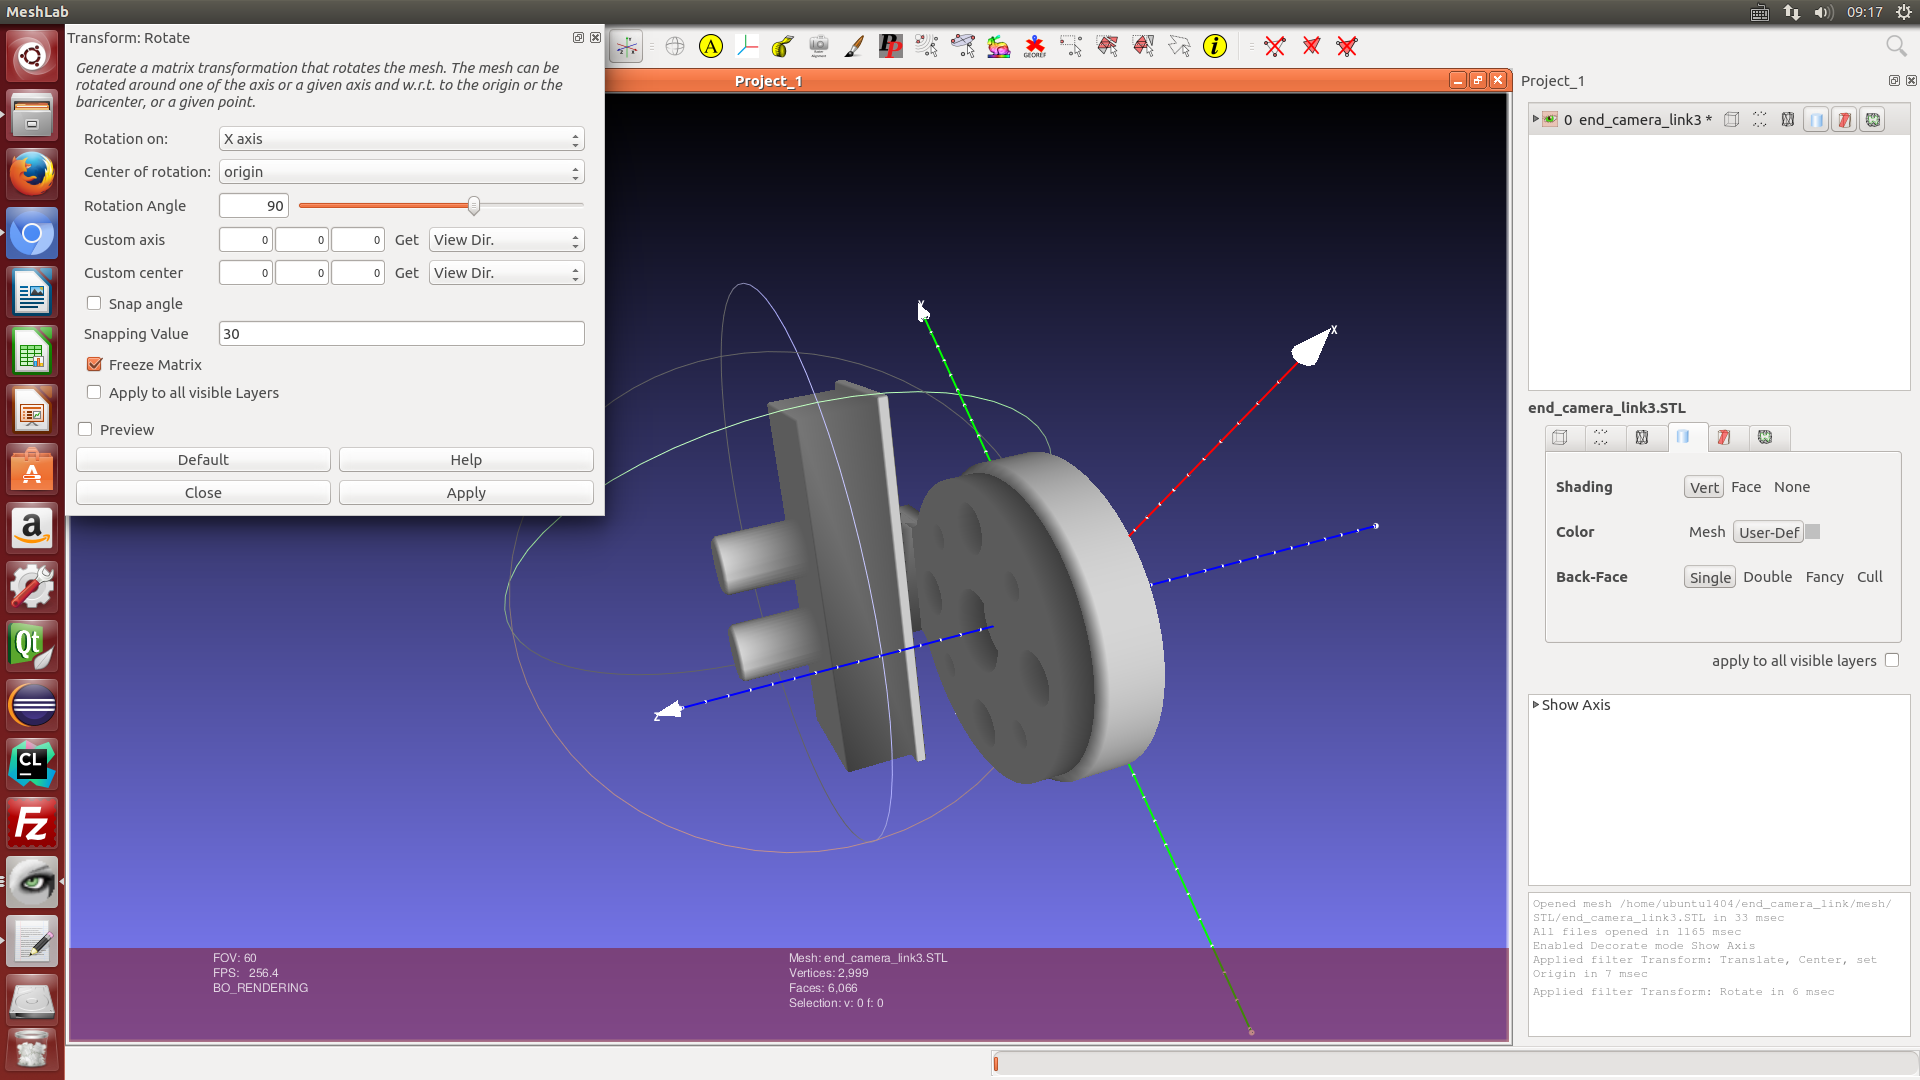Click Close in Transform Rotate dialog

click(x=203, y=493)
